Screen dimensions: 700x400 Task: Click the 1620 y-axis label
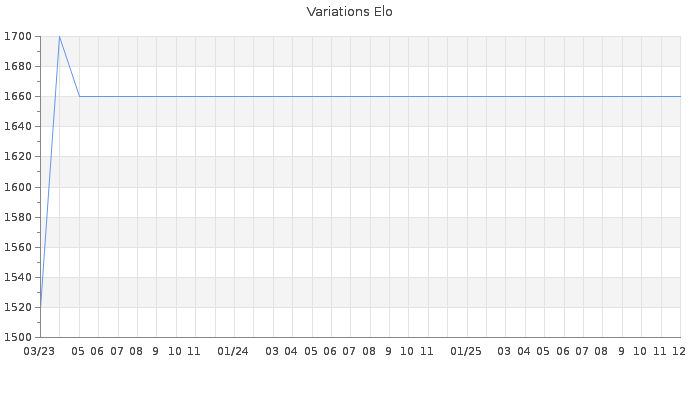tap(19, 157)
